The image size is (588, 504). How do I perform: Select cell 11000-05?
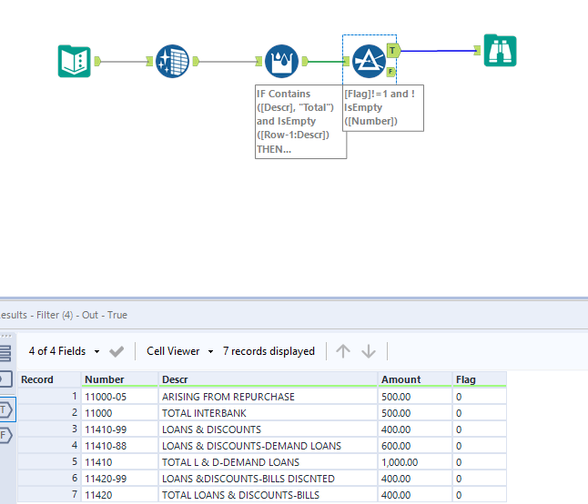coord(120,397)
